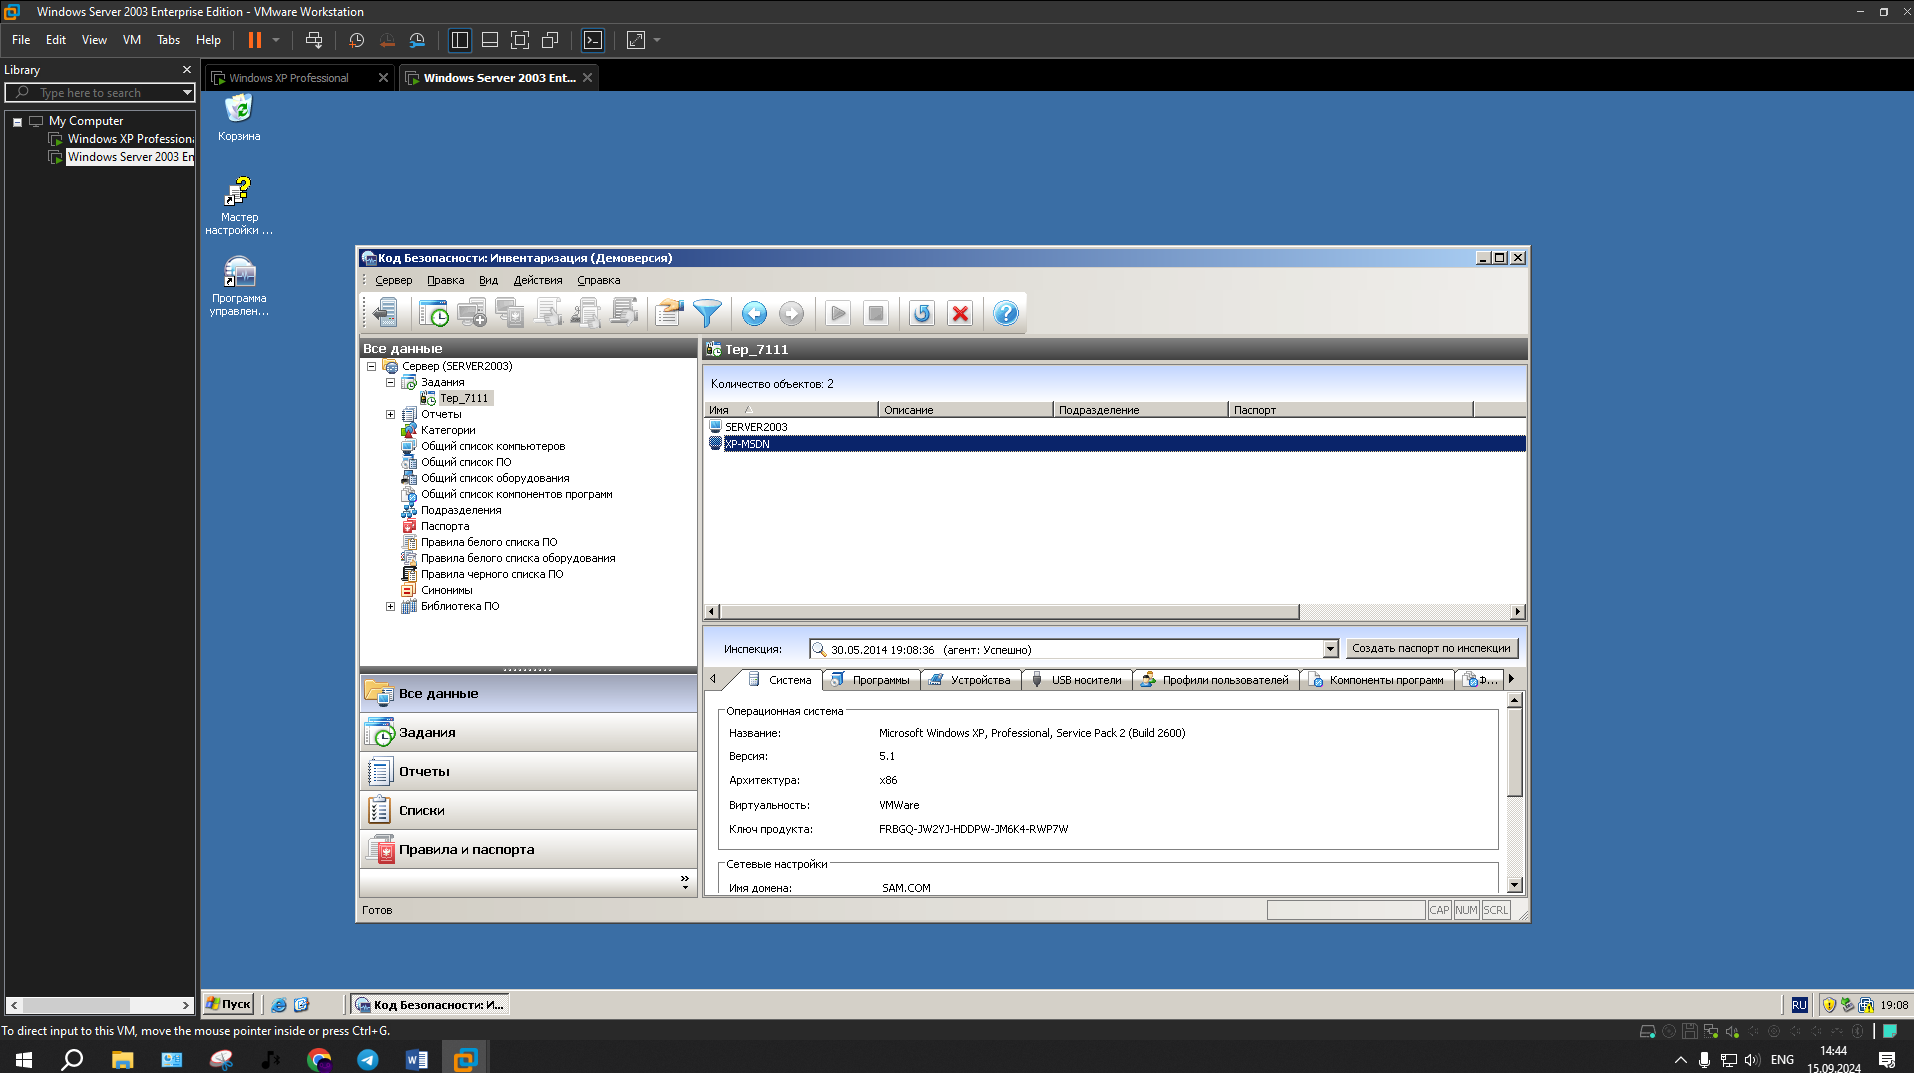Click the blue funnel filter icon
This screenshot has height=1073, width=1914.
coord(707,313)
